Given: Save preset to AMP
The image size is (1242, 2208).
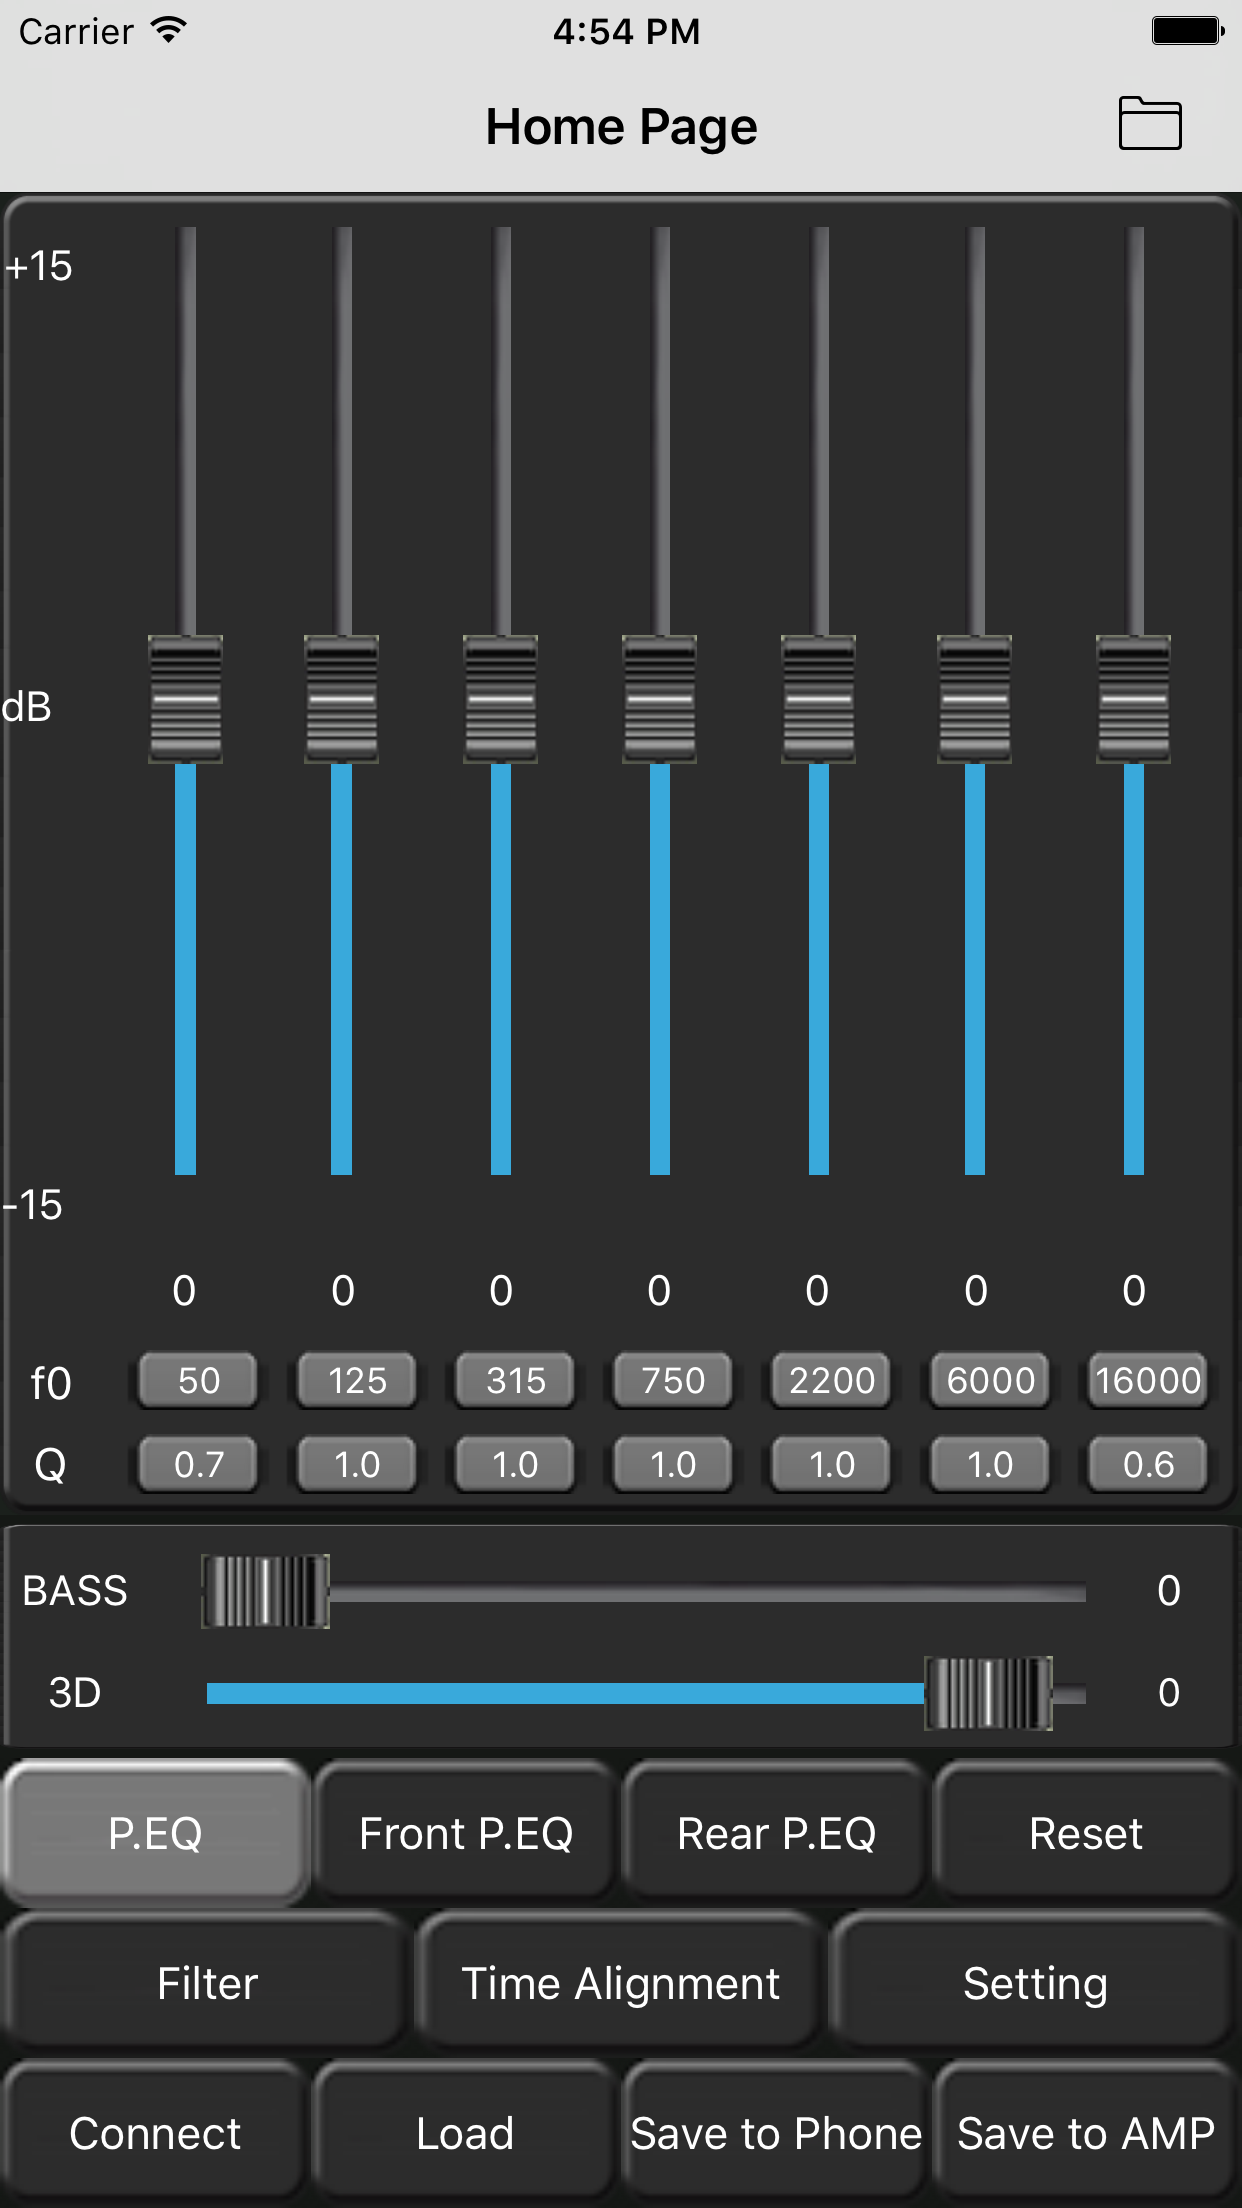Looking at the screenshot, I should [1086, 2133].
